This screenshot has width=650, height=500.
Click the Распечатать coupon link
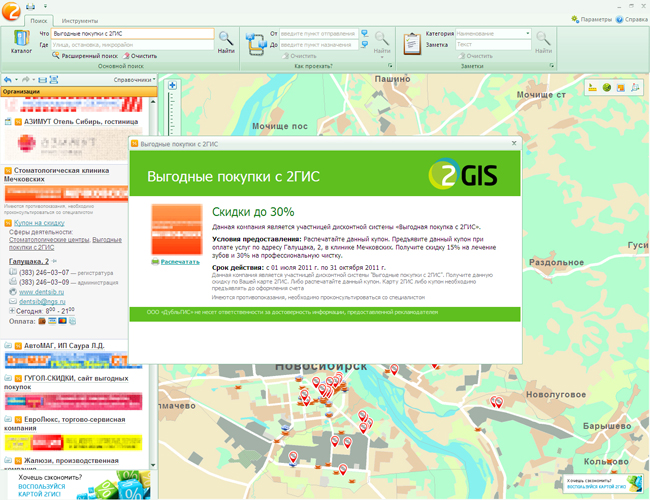pyautogui.click(x=180, y=261)
